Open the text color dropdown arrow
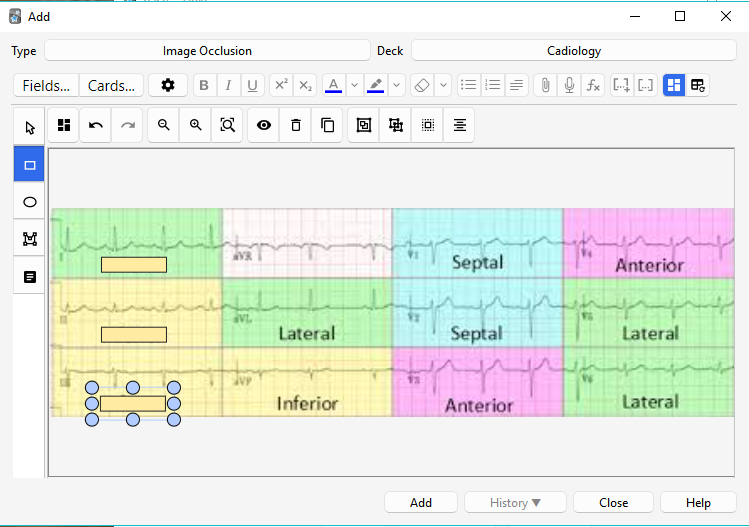This screenshot has width=749, height=527. (354, 85)
